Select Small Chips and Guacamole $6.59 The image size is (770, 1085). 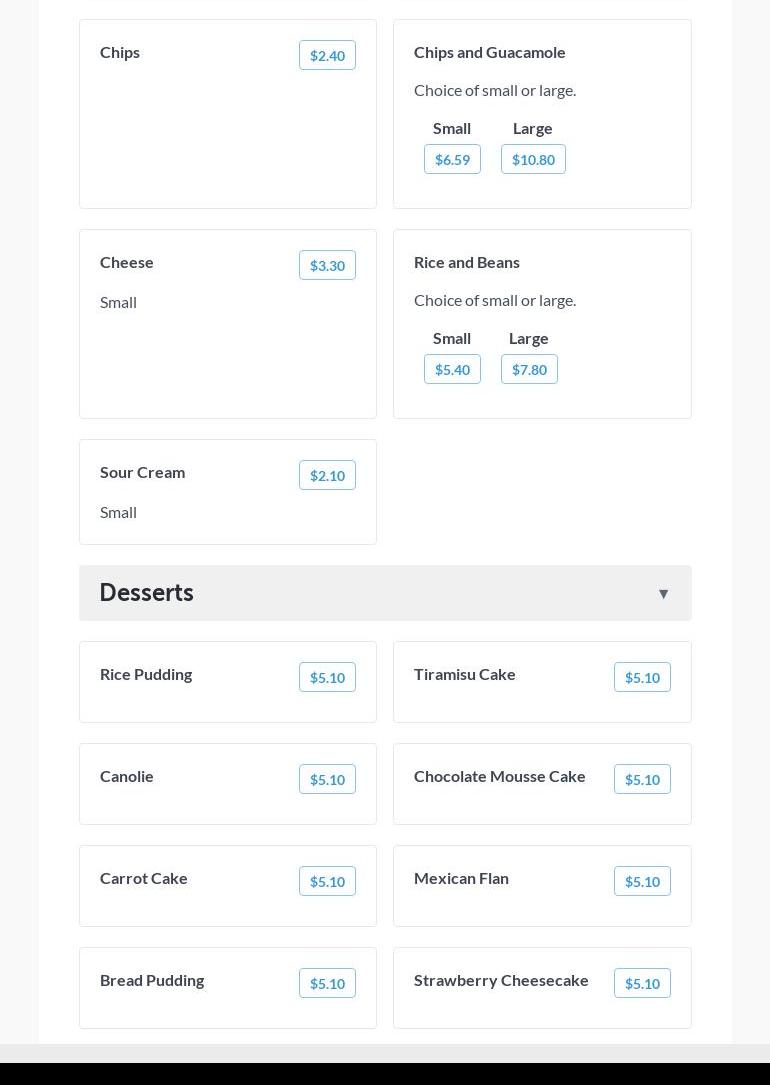click(452, 159)
